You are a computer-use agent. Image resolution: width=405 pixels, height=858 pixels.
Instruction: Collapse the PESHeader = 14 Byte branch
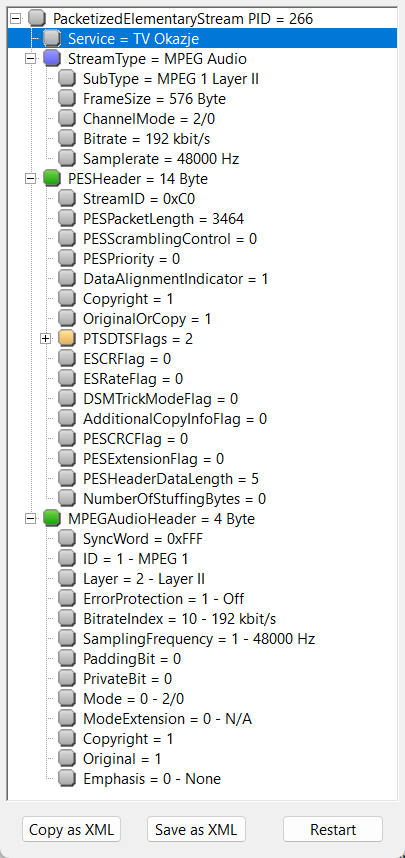point(31,179)
